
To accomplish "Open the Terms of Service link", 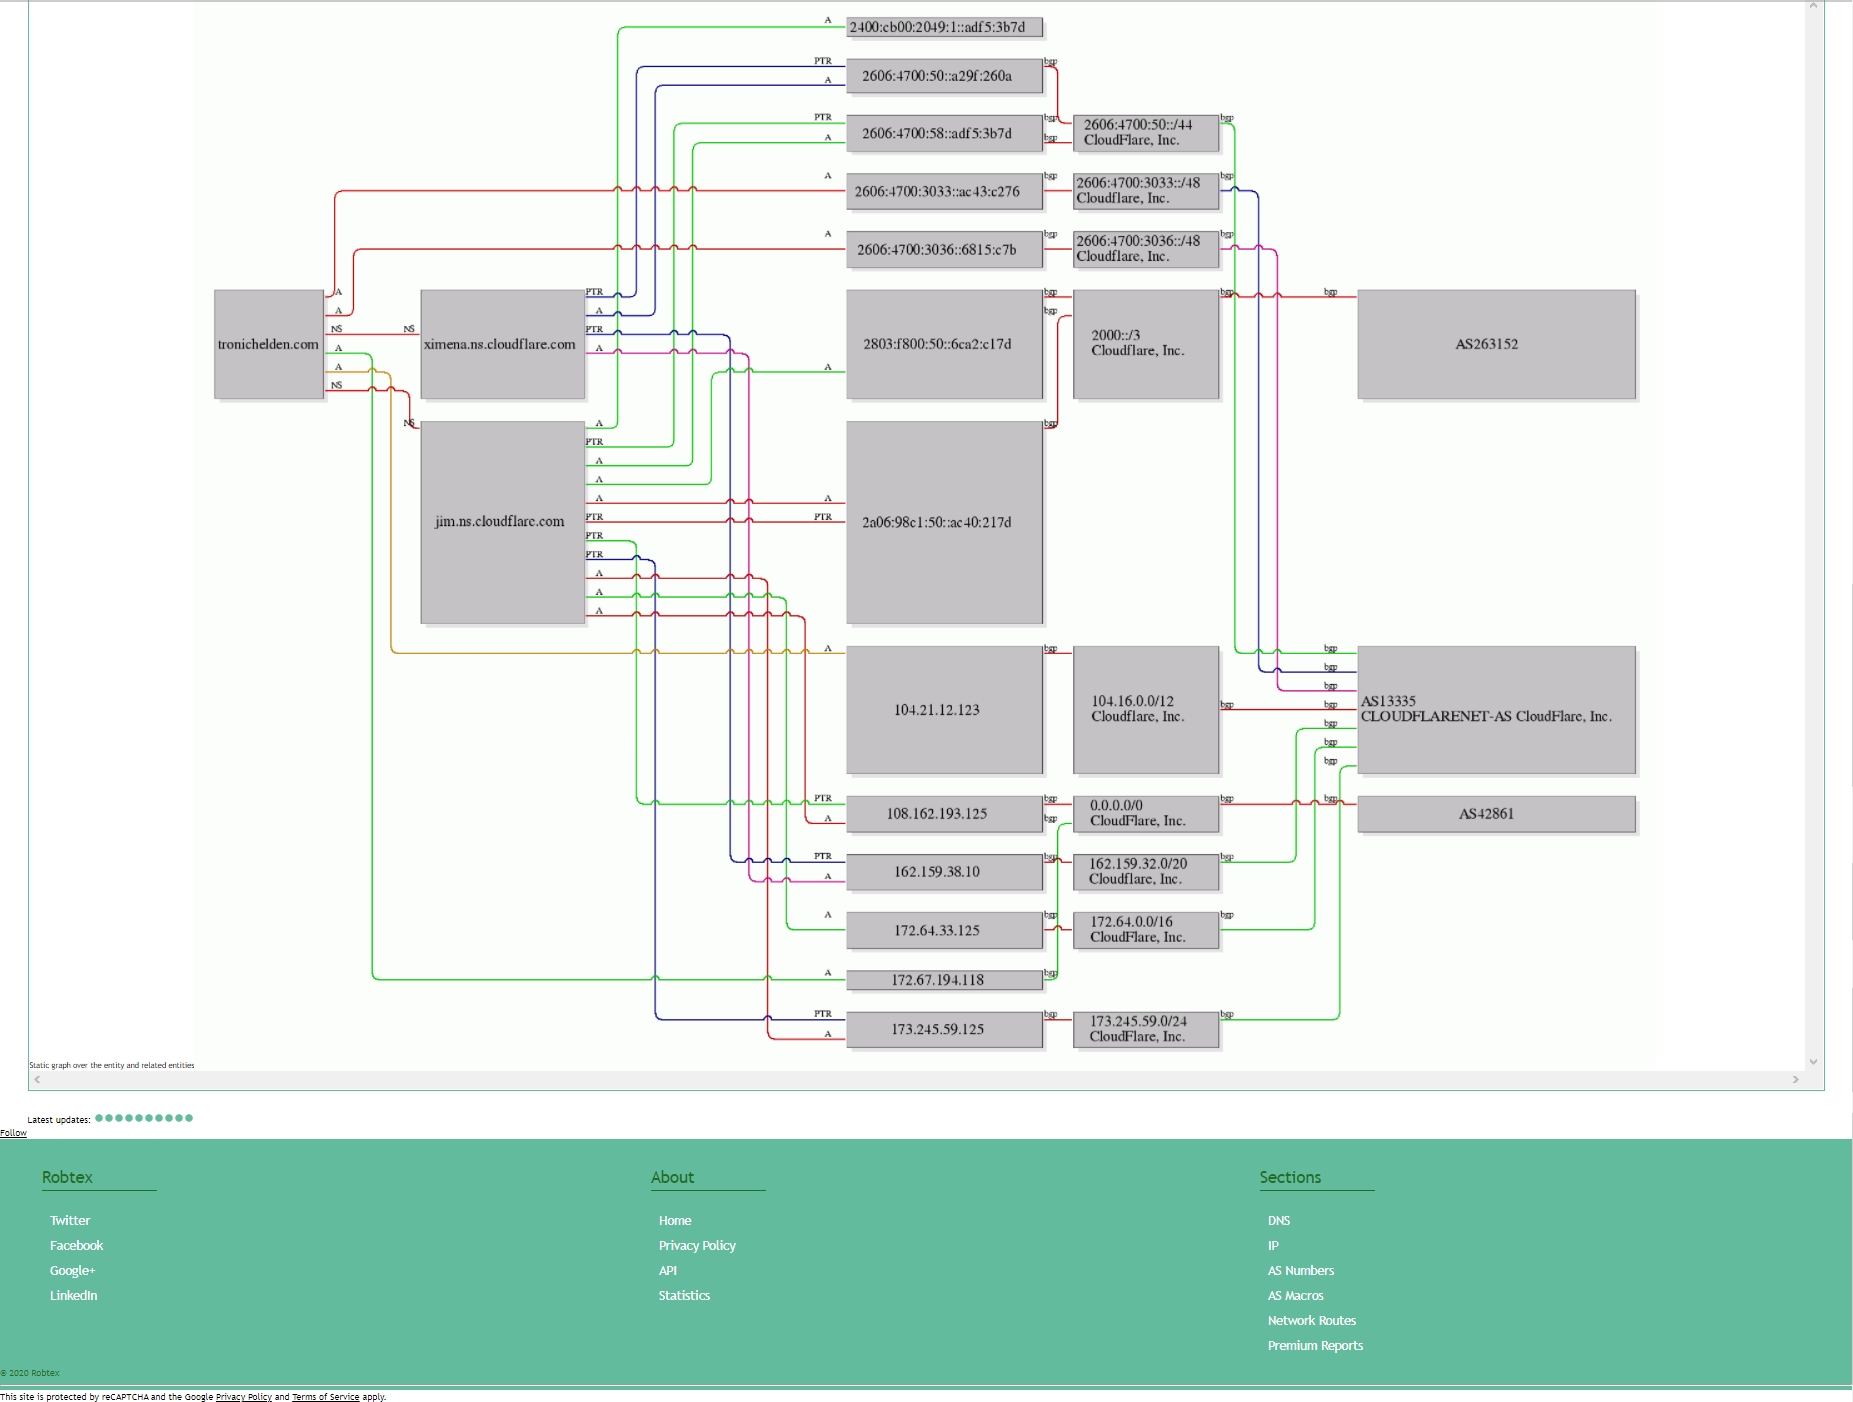I will click(x=325, y=1397).
